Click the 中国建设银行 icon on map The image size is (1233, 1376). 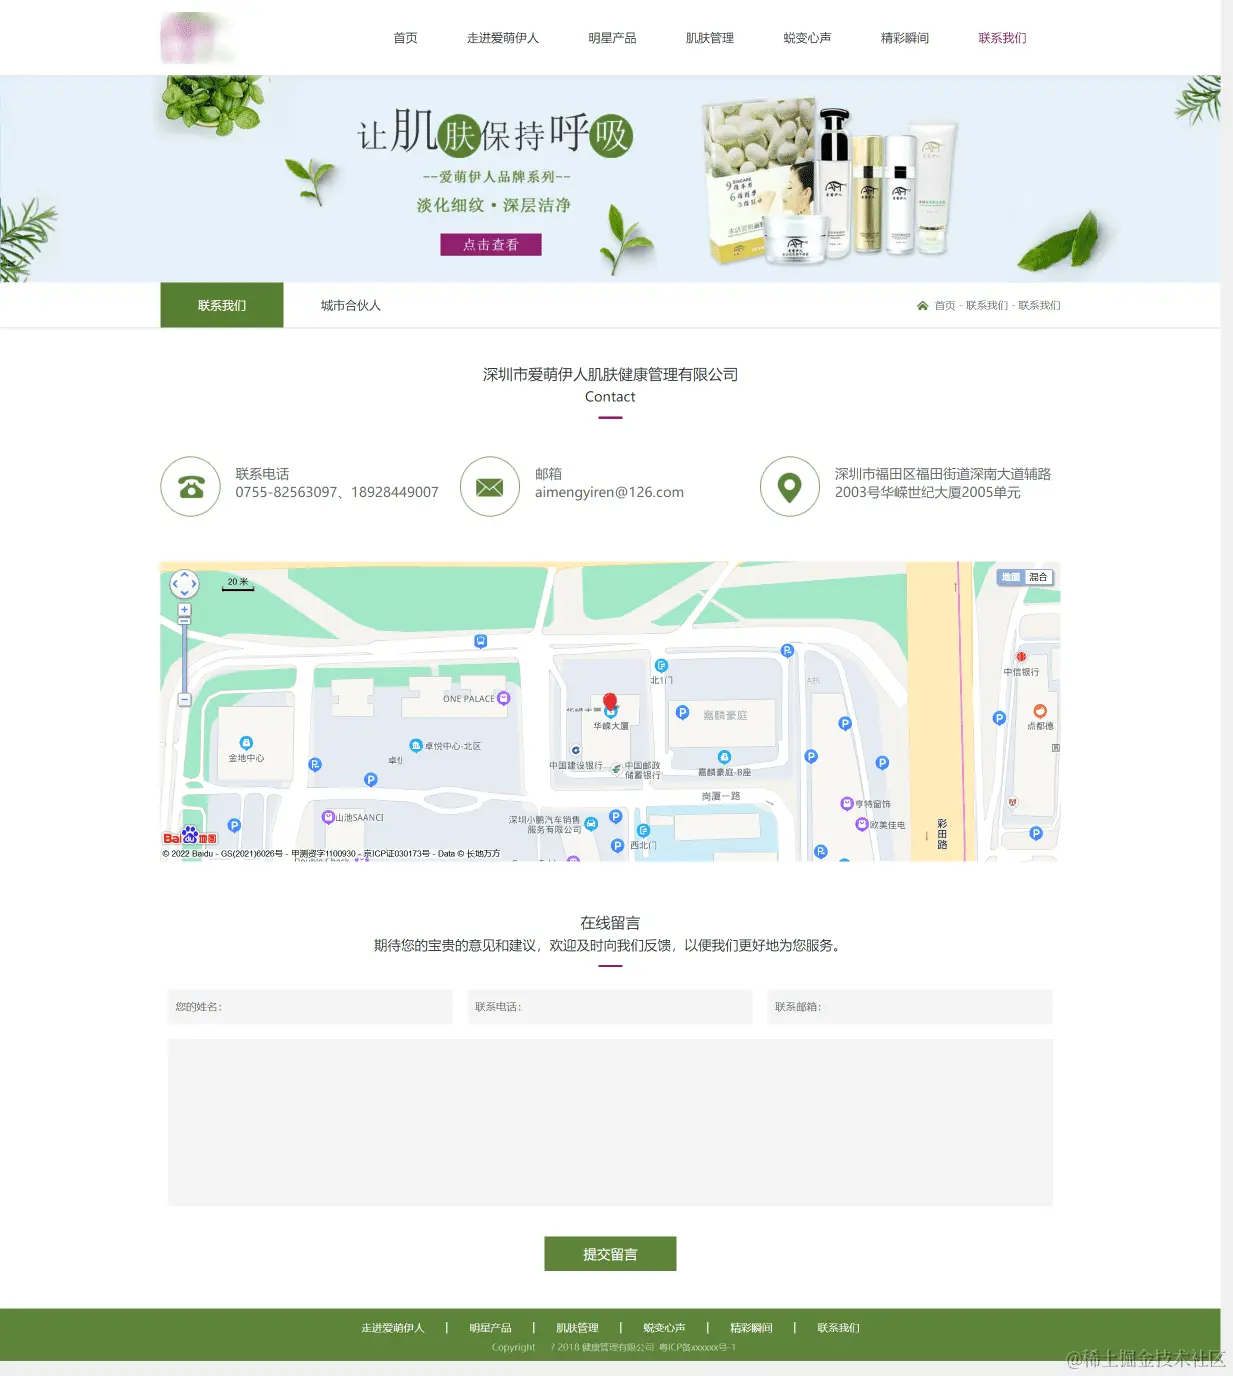pos(576,750)
